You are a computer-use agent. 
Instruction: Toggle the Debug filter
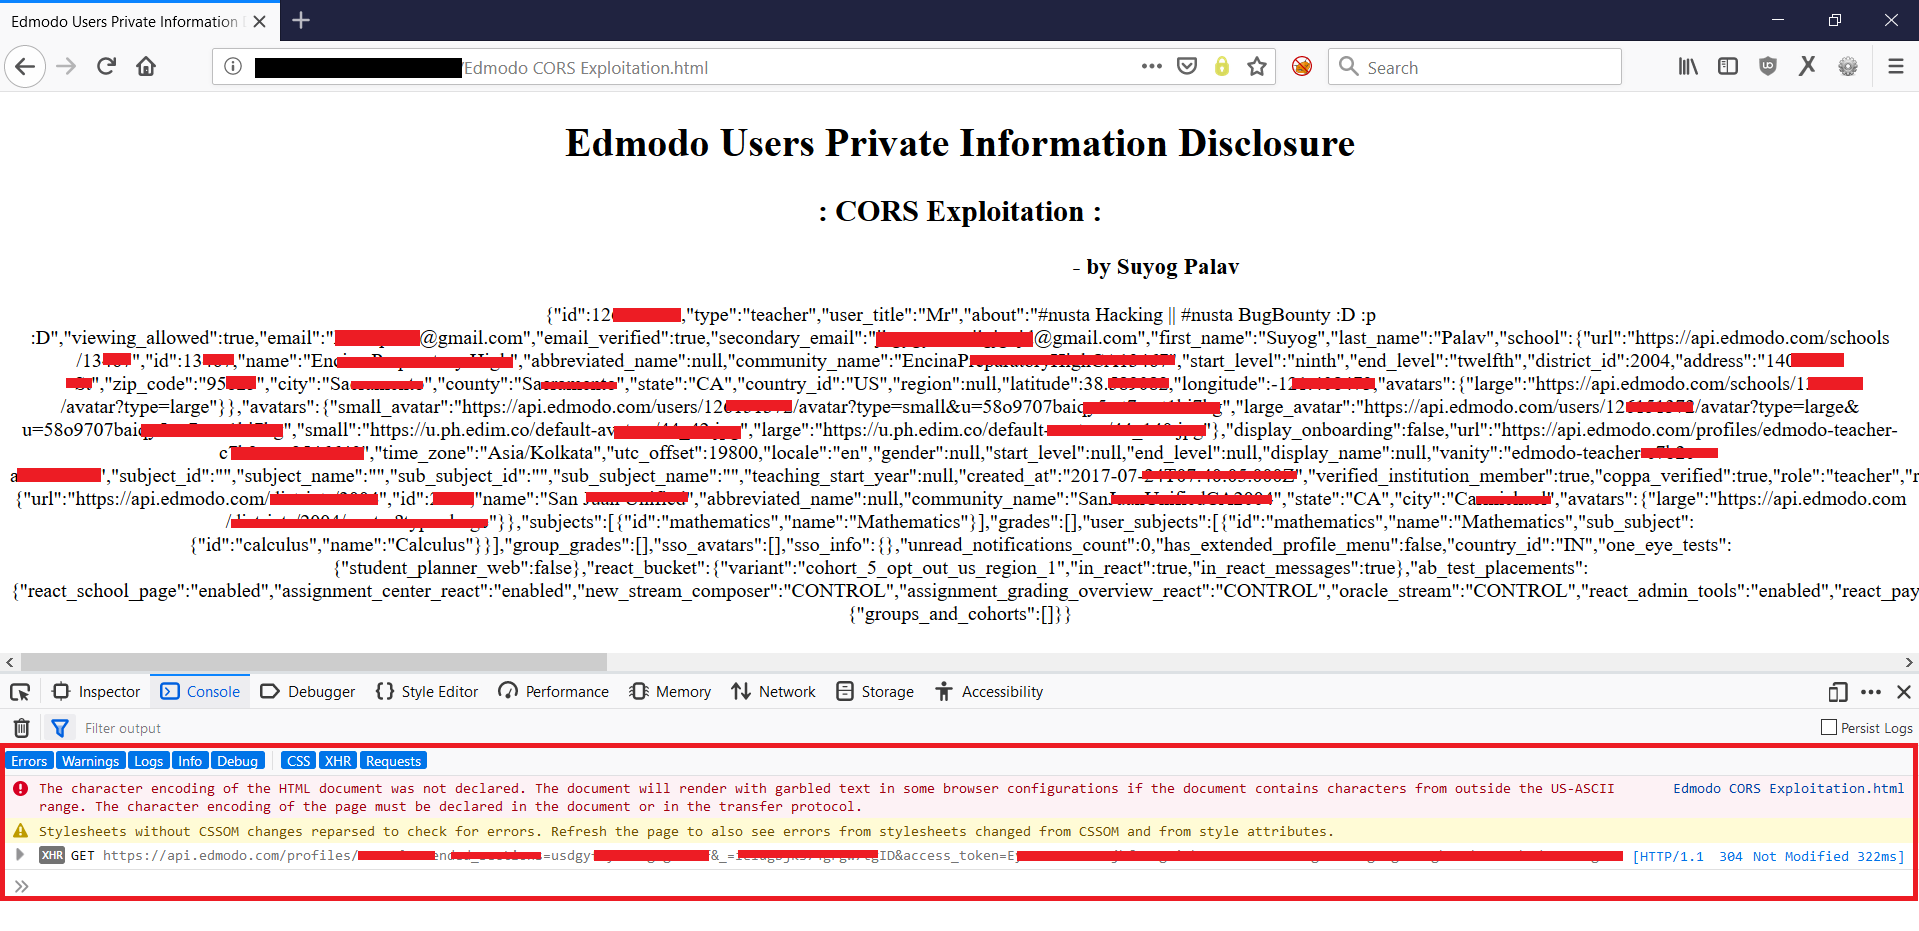coord(238,761)
